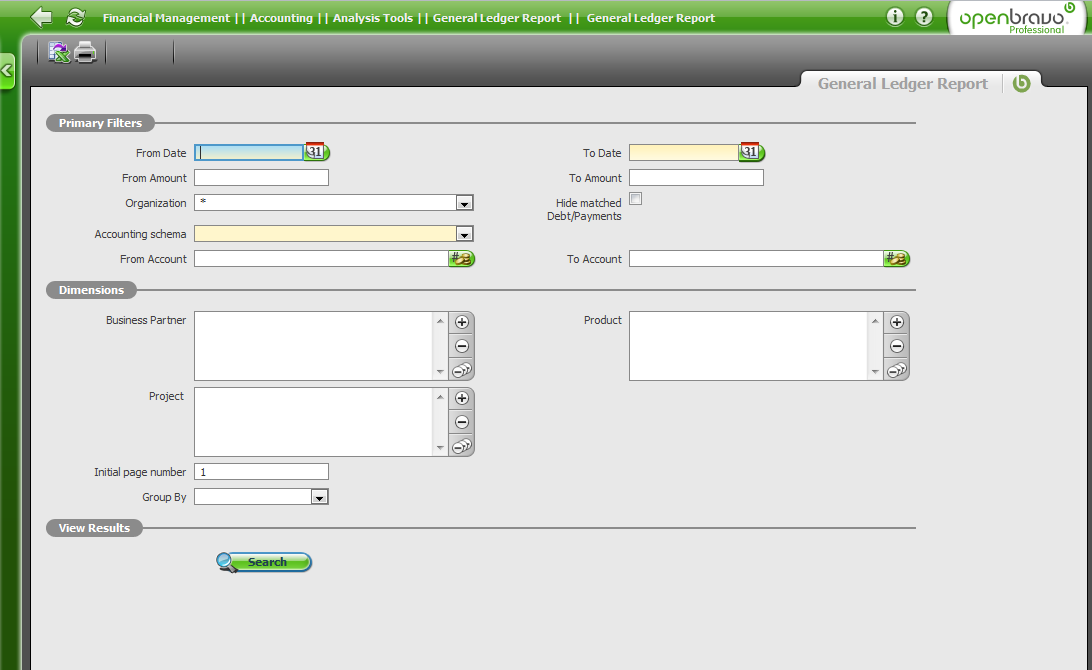Click the Initial page number field

tap(261, 472)
